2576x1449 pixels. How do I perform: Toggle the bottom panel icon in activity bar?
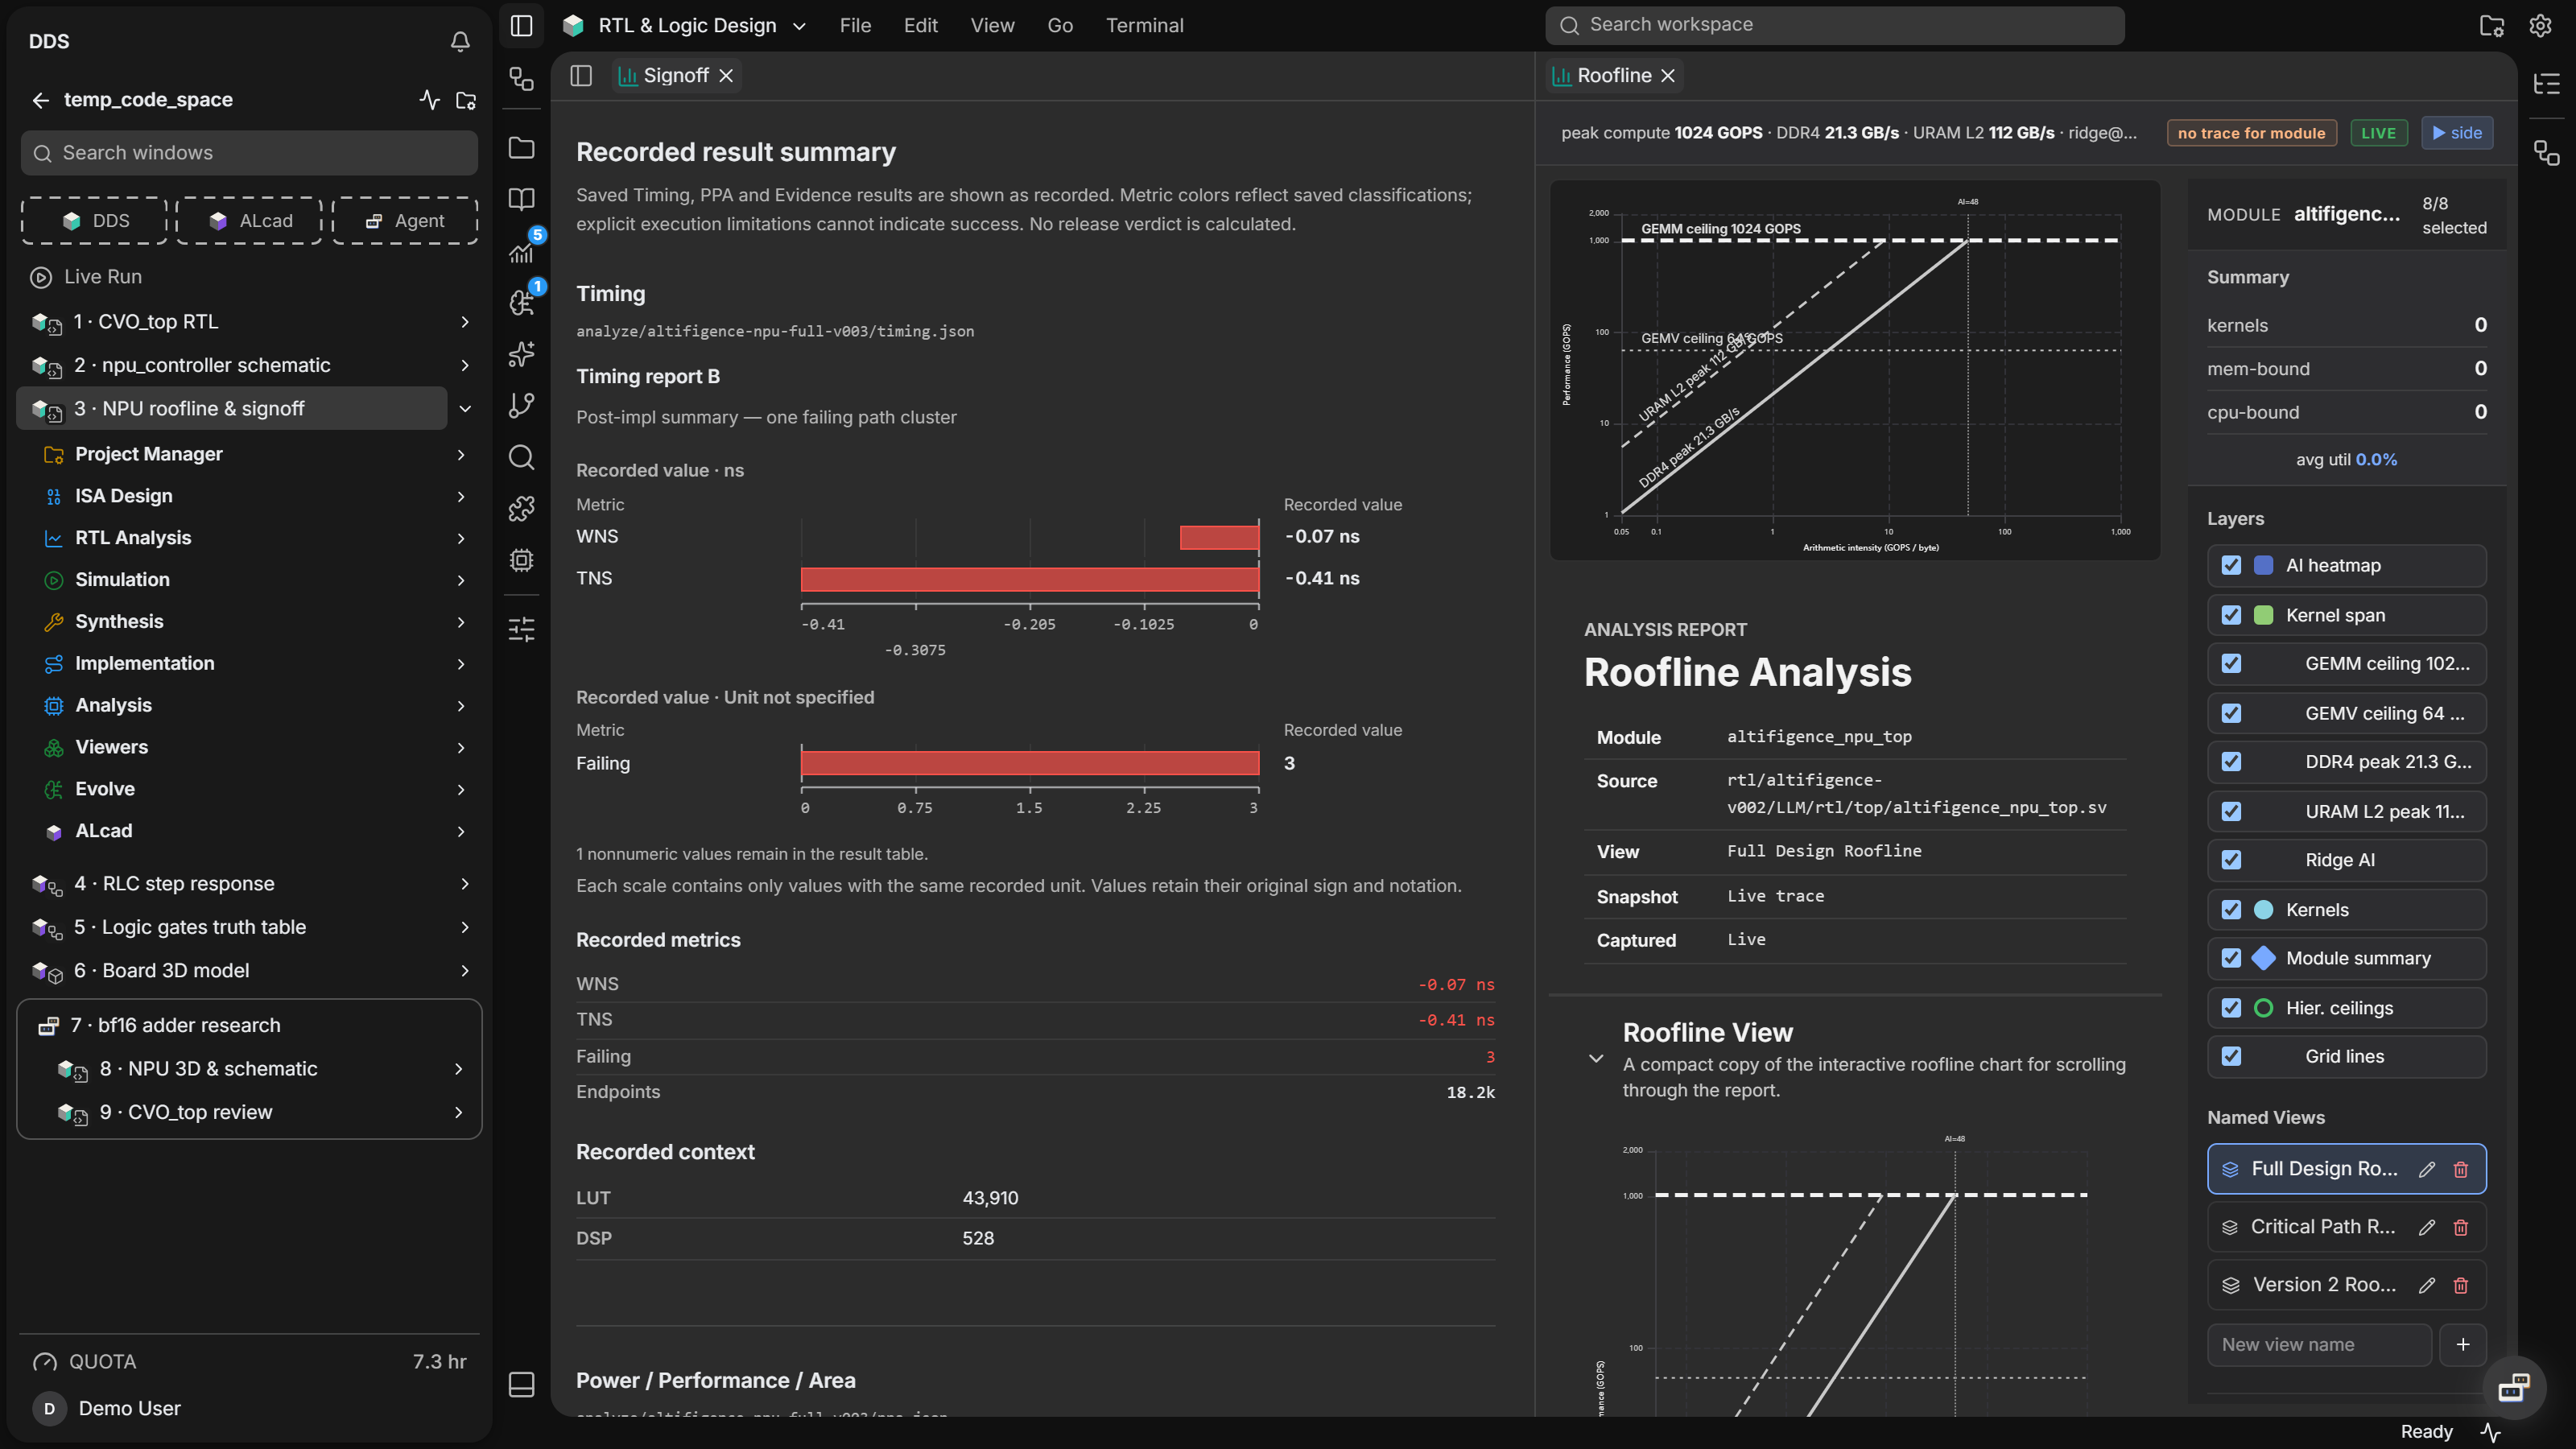pos(521,1385)
